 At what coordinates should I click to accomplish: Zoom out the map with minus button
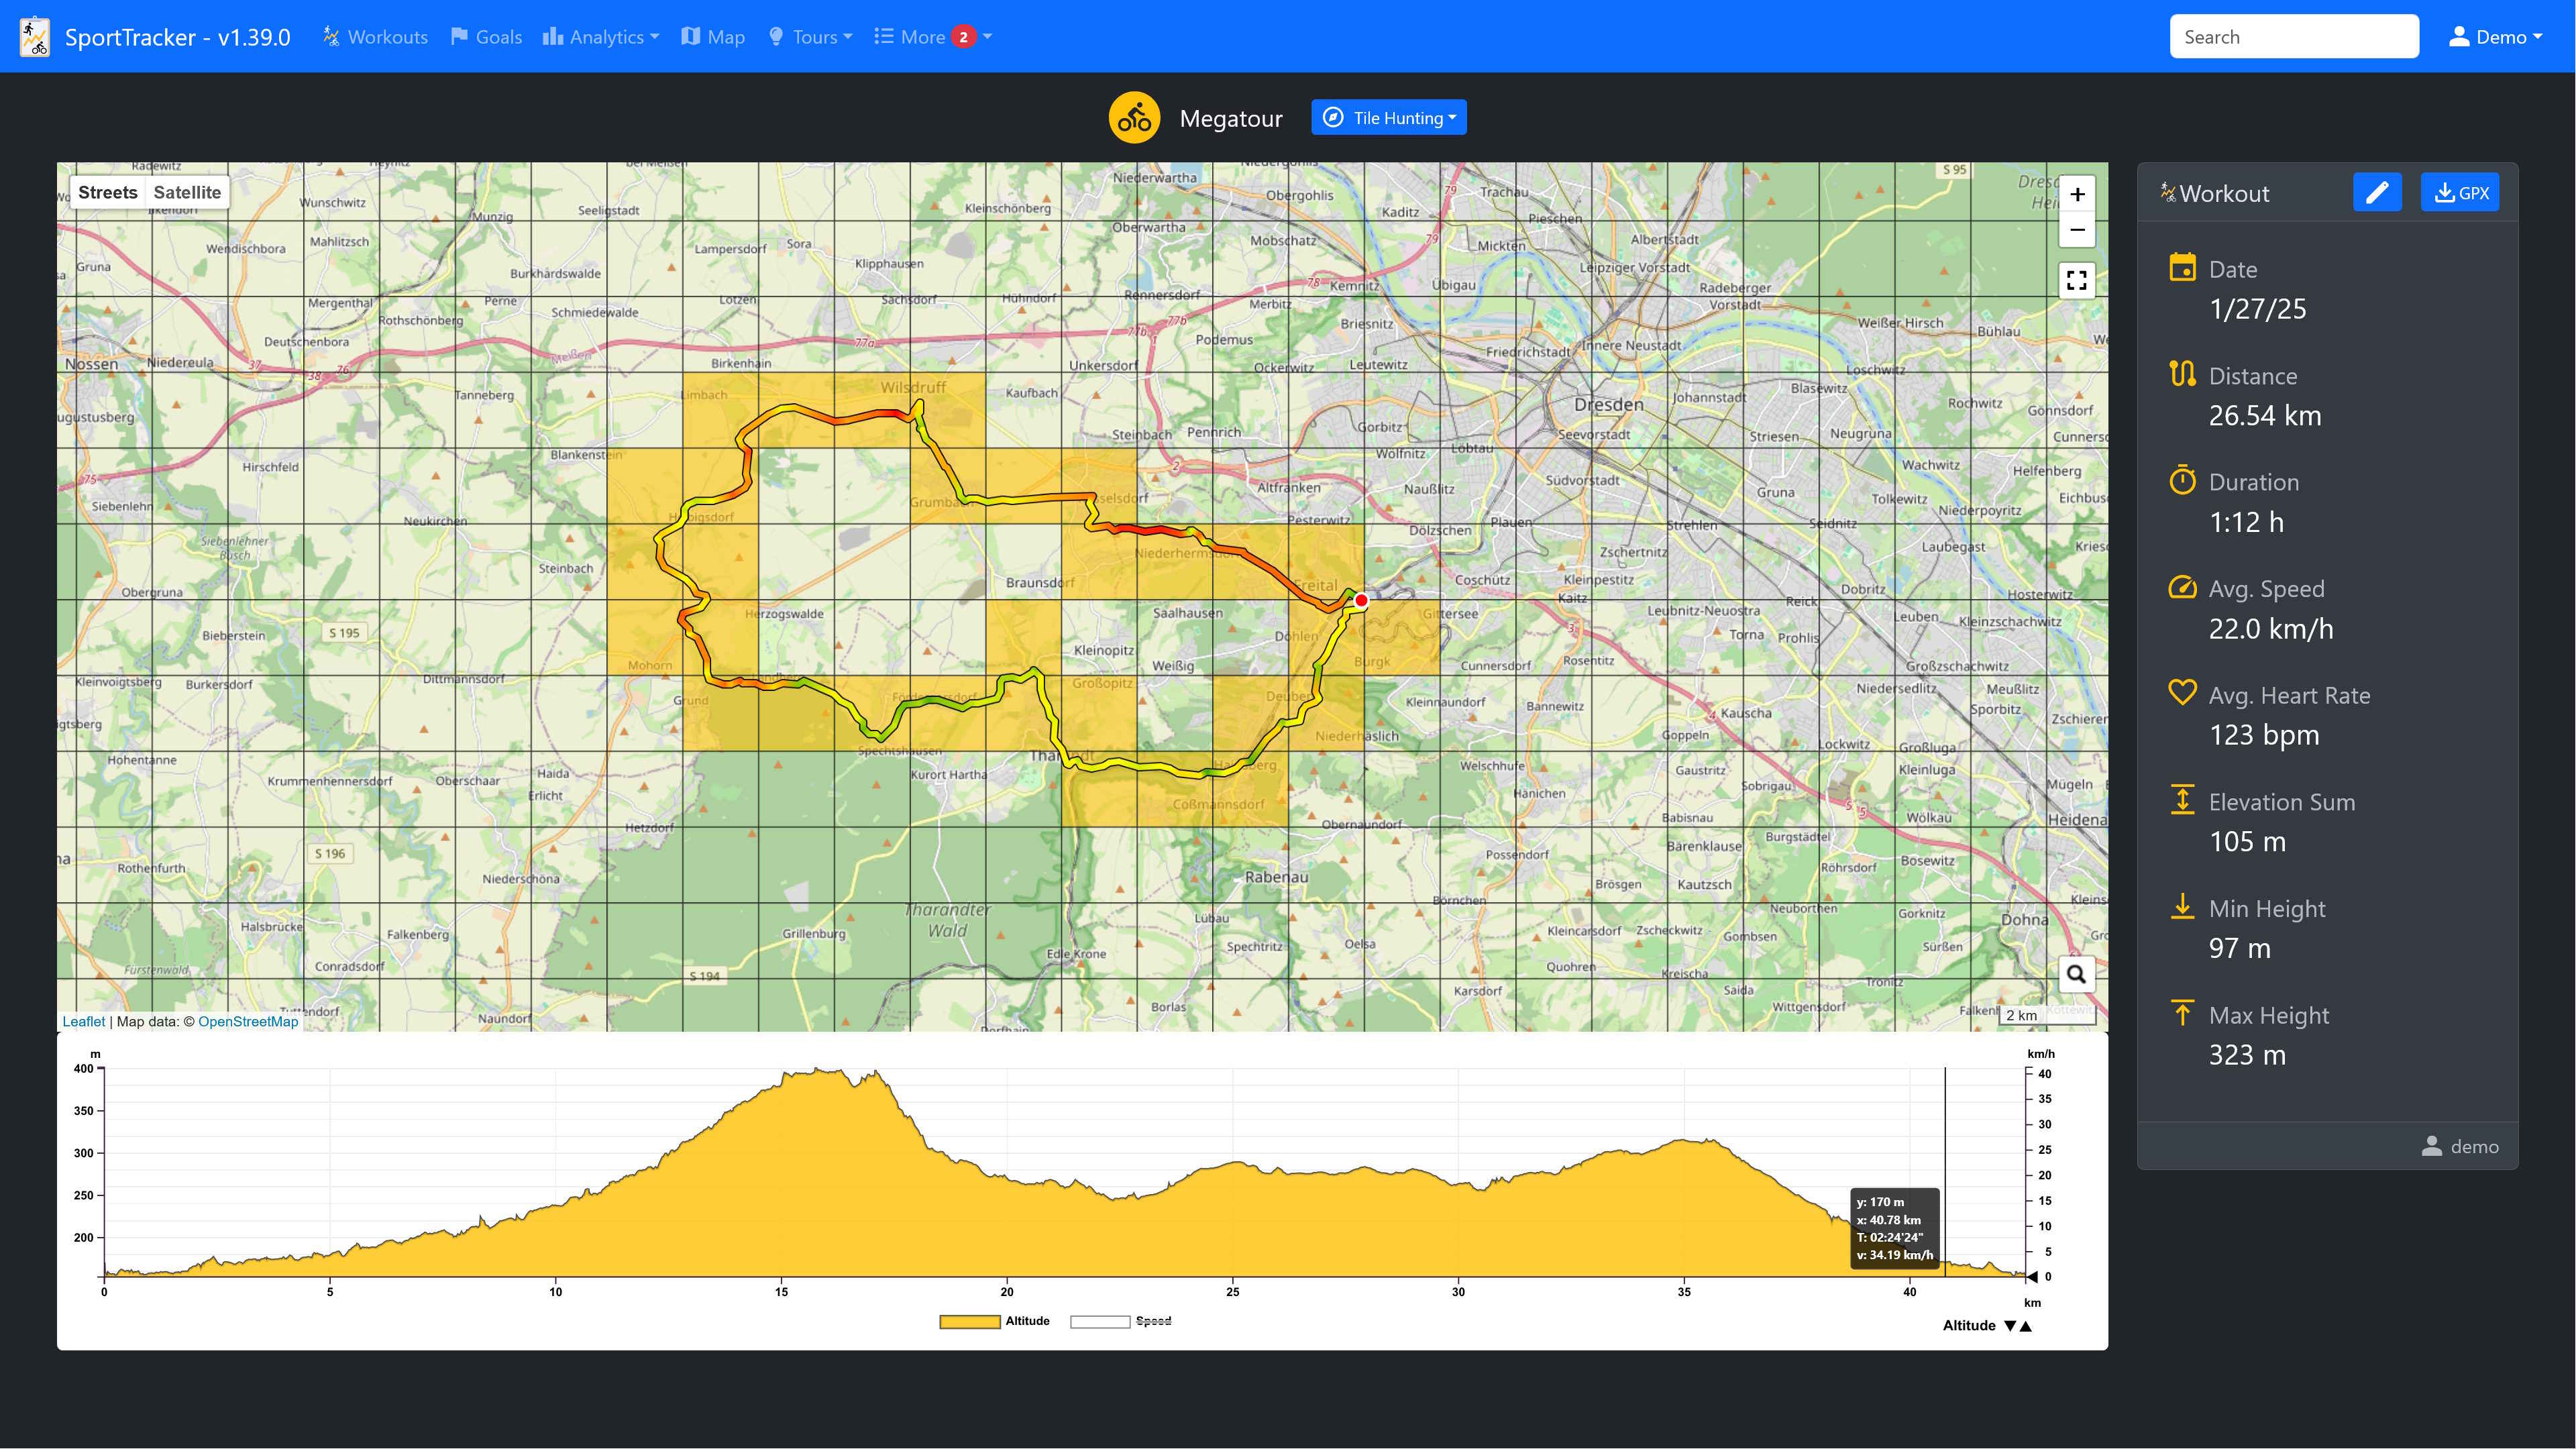[2077, 230]
